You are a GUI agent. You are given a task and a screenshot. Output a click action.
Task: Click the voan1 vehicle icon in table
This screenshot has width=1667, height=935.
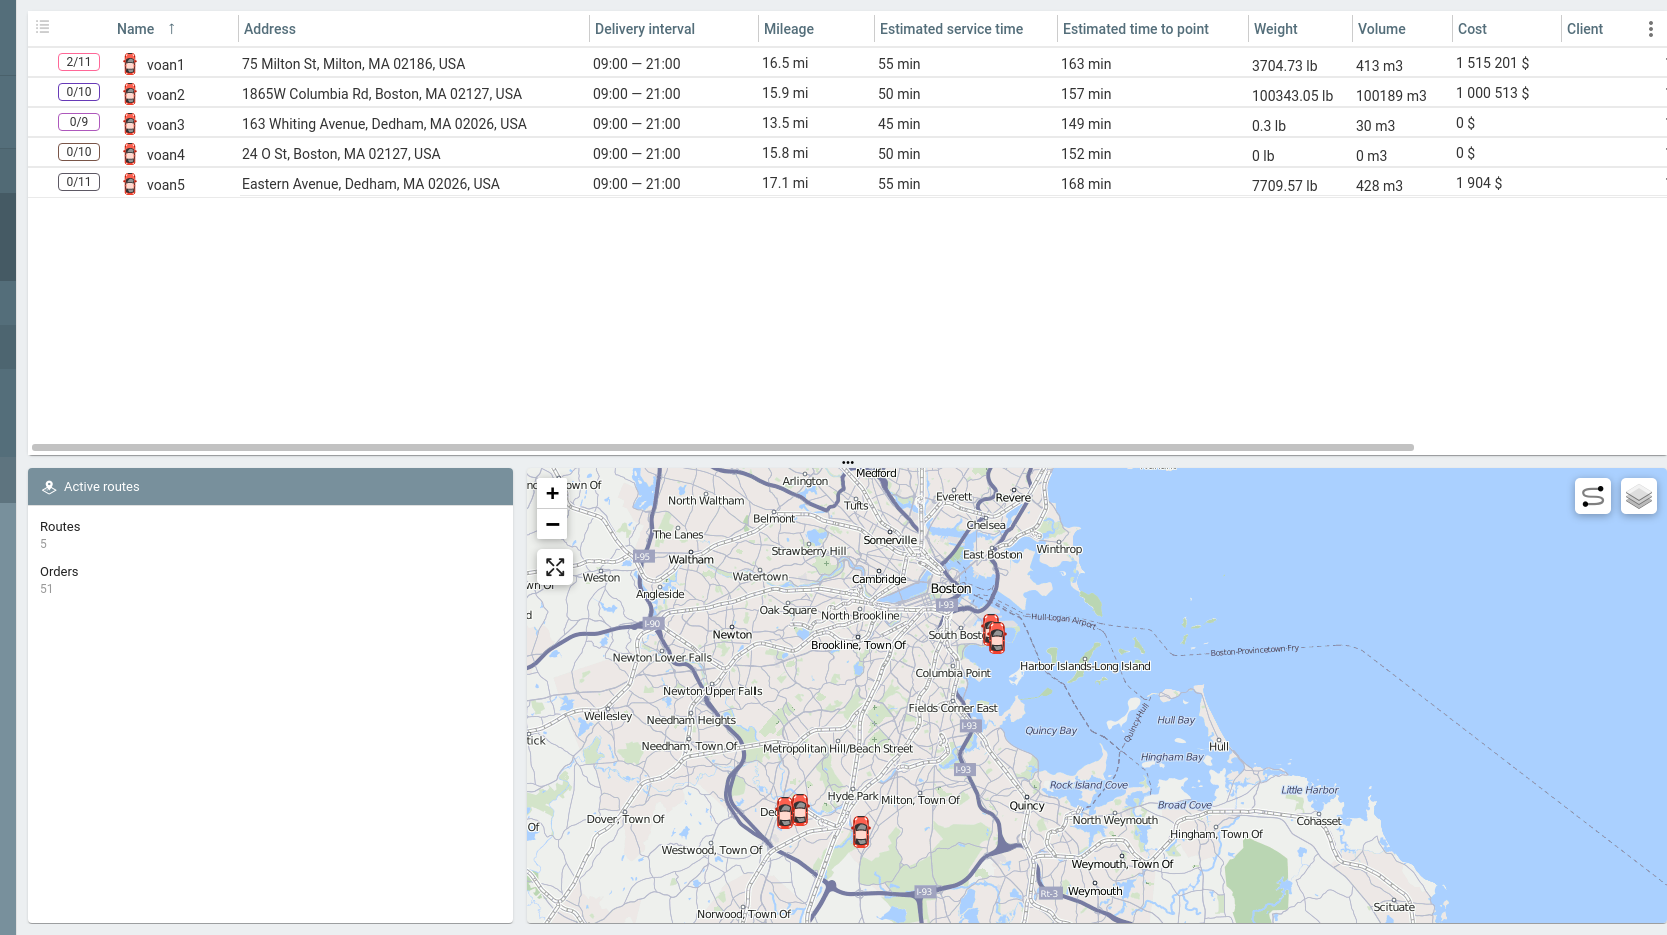pyautogui.click(x=130, y=64)
